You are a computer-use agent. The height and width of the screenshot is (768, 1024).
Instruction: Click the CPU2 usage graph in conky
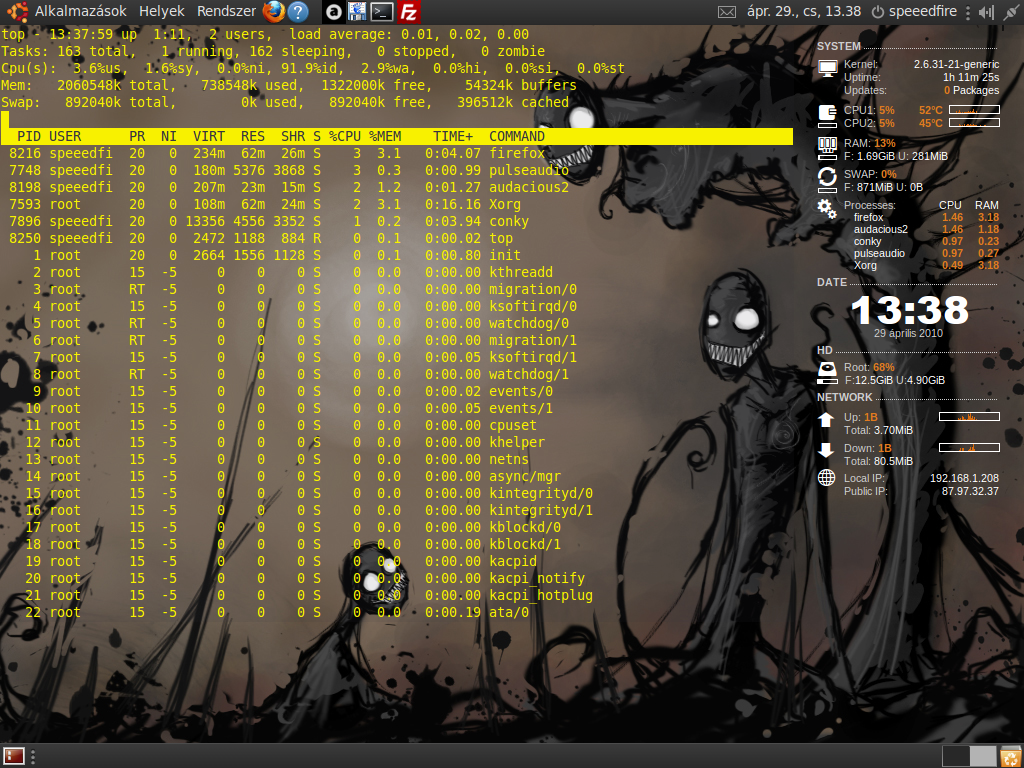[x=974, y=123]
